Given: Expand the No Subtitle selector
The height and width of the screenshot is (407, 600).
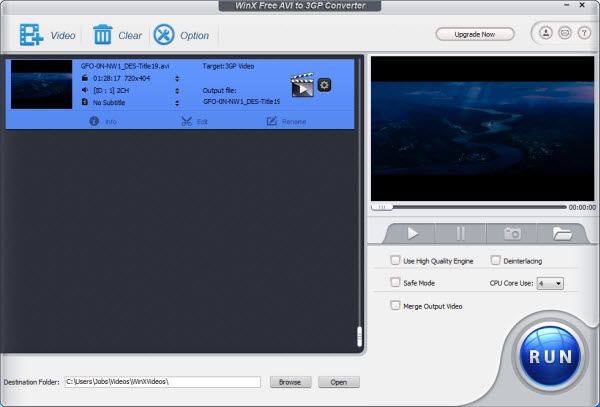Looking at the screenshot, I should [x=177, y=101].
